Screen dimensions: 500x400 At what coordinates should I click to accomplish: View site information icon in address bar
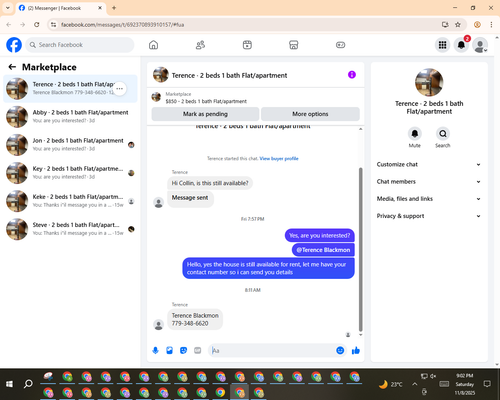pyautogui.click(x=53, y=25)
